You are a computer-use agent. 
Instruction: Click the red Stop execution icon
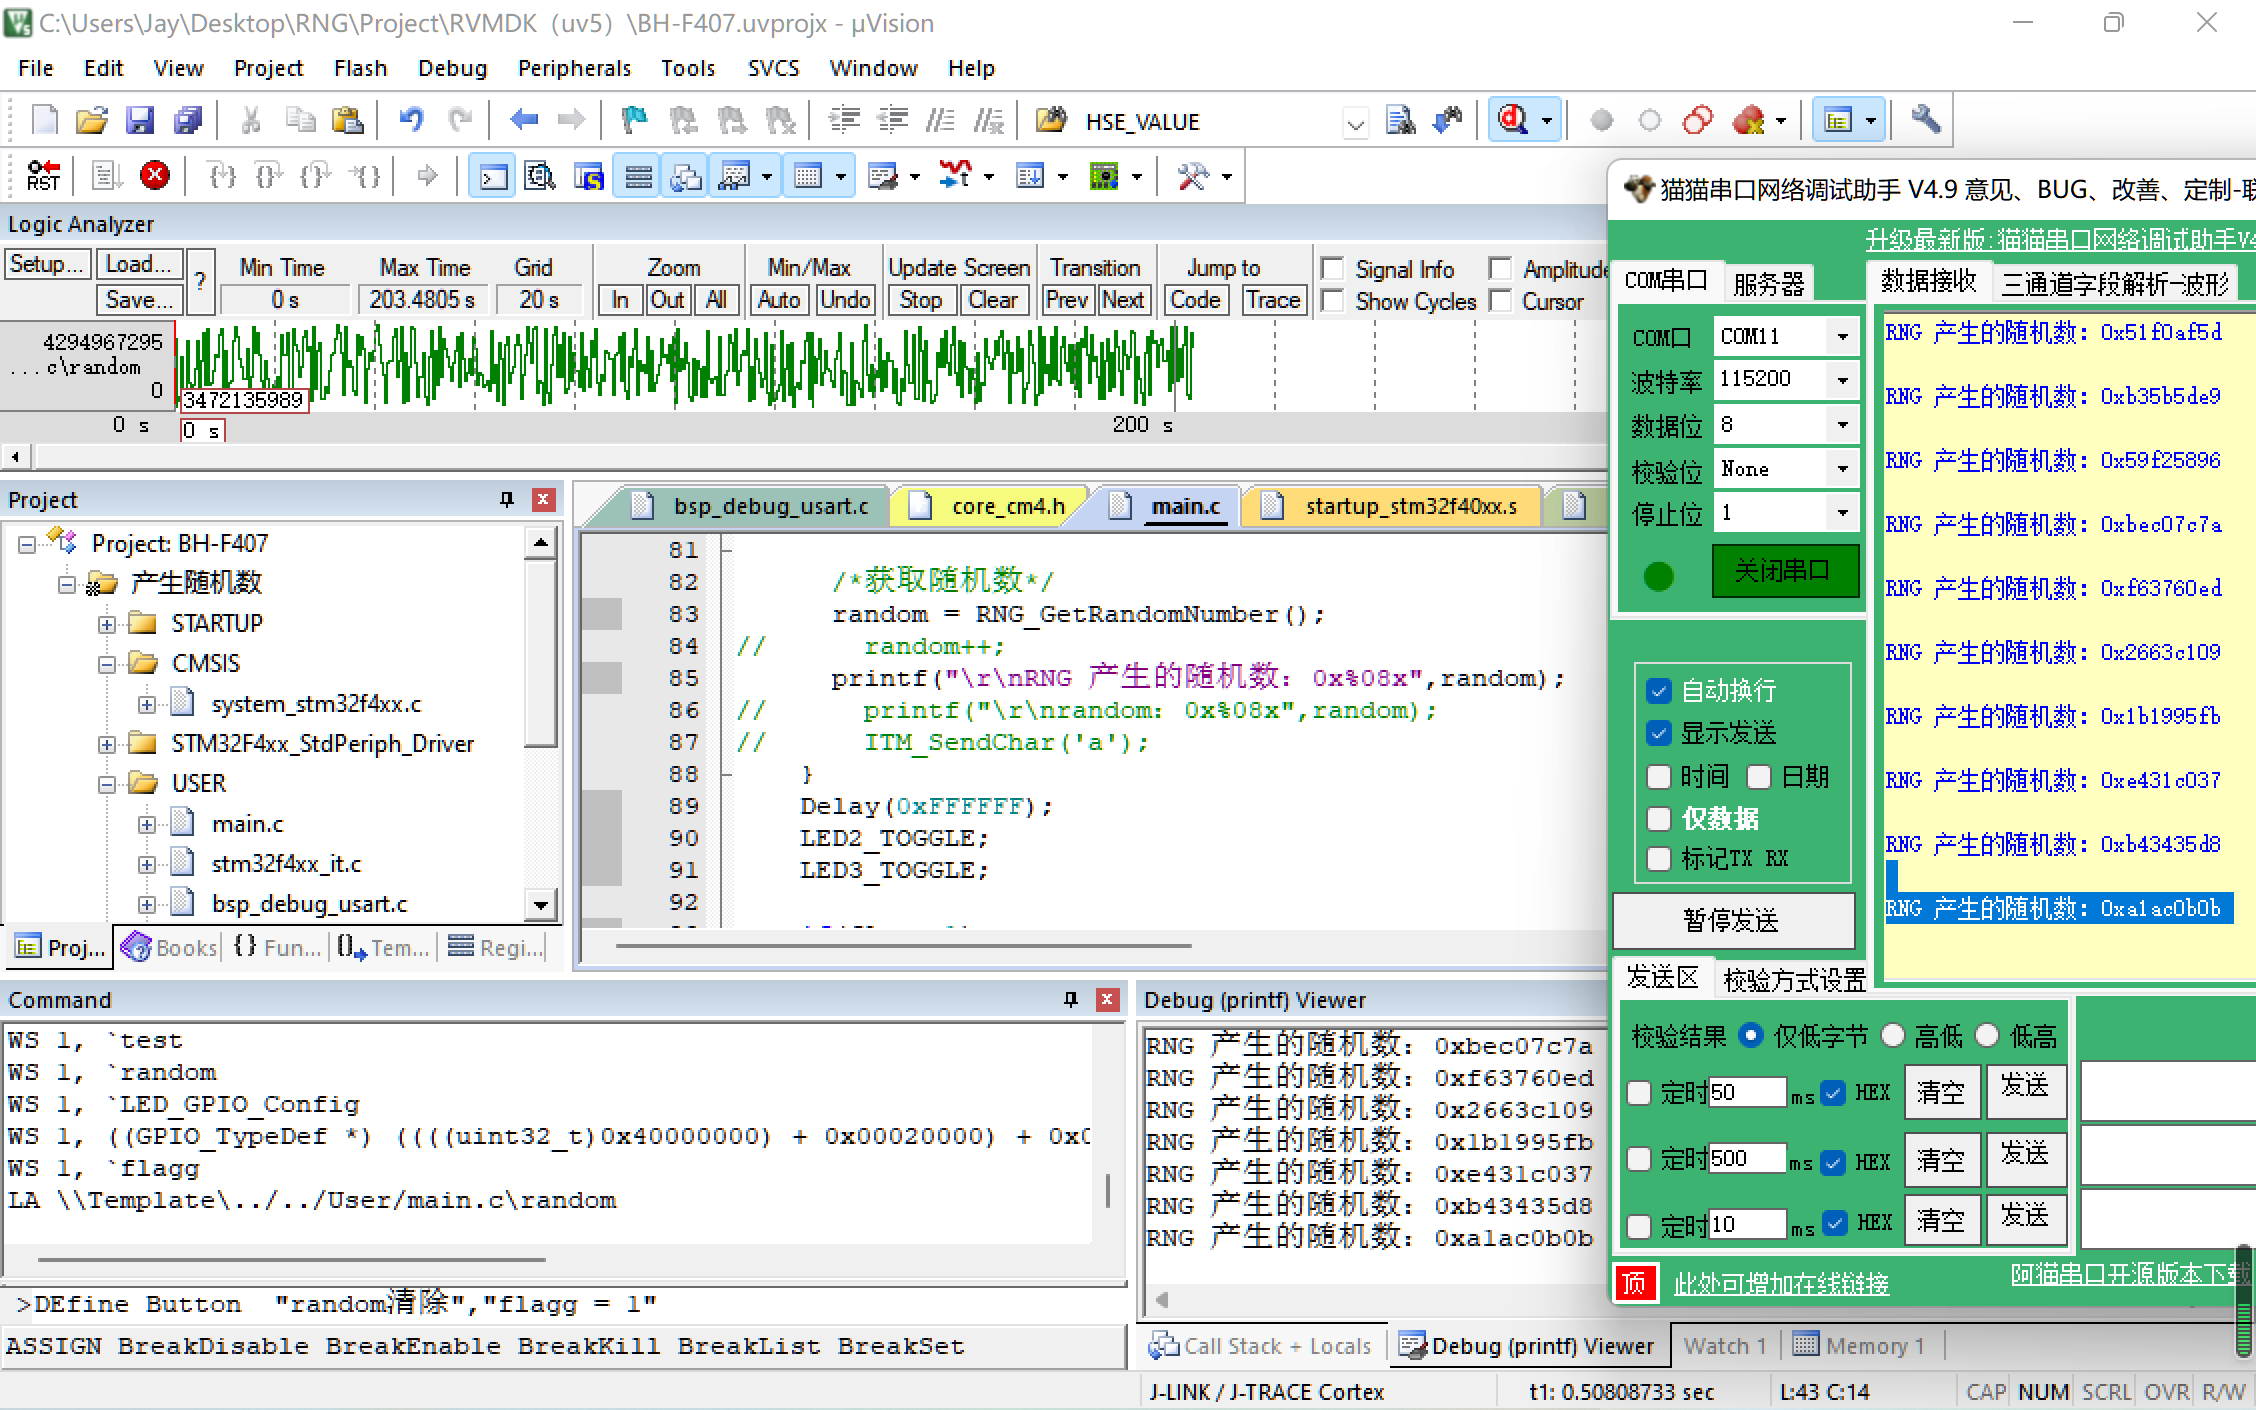coord(154,176)
